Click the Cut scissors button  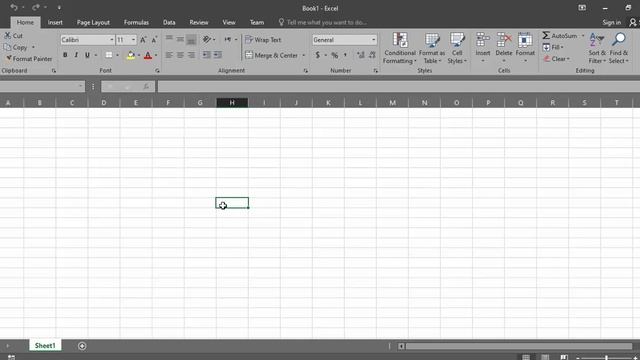(x=13, y=36)
